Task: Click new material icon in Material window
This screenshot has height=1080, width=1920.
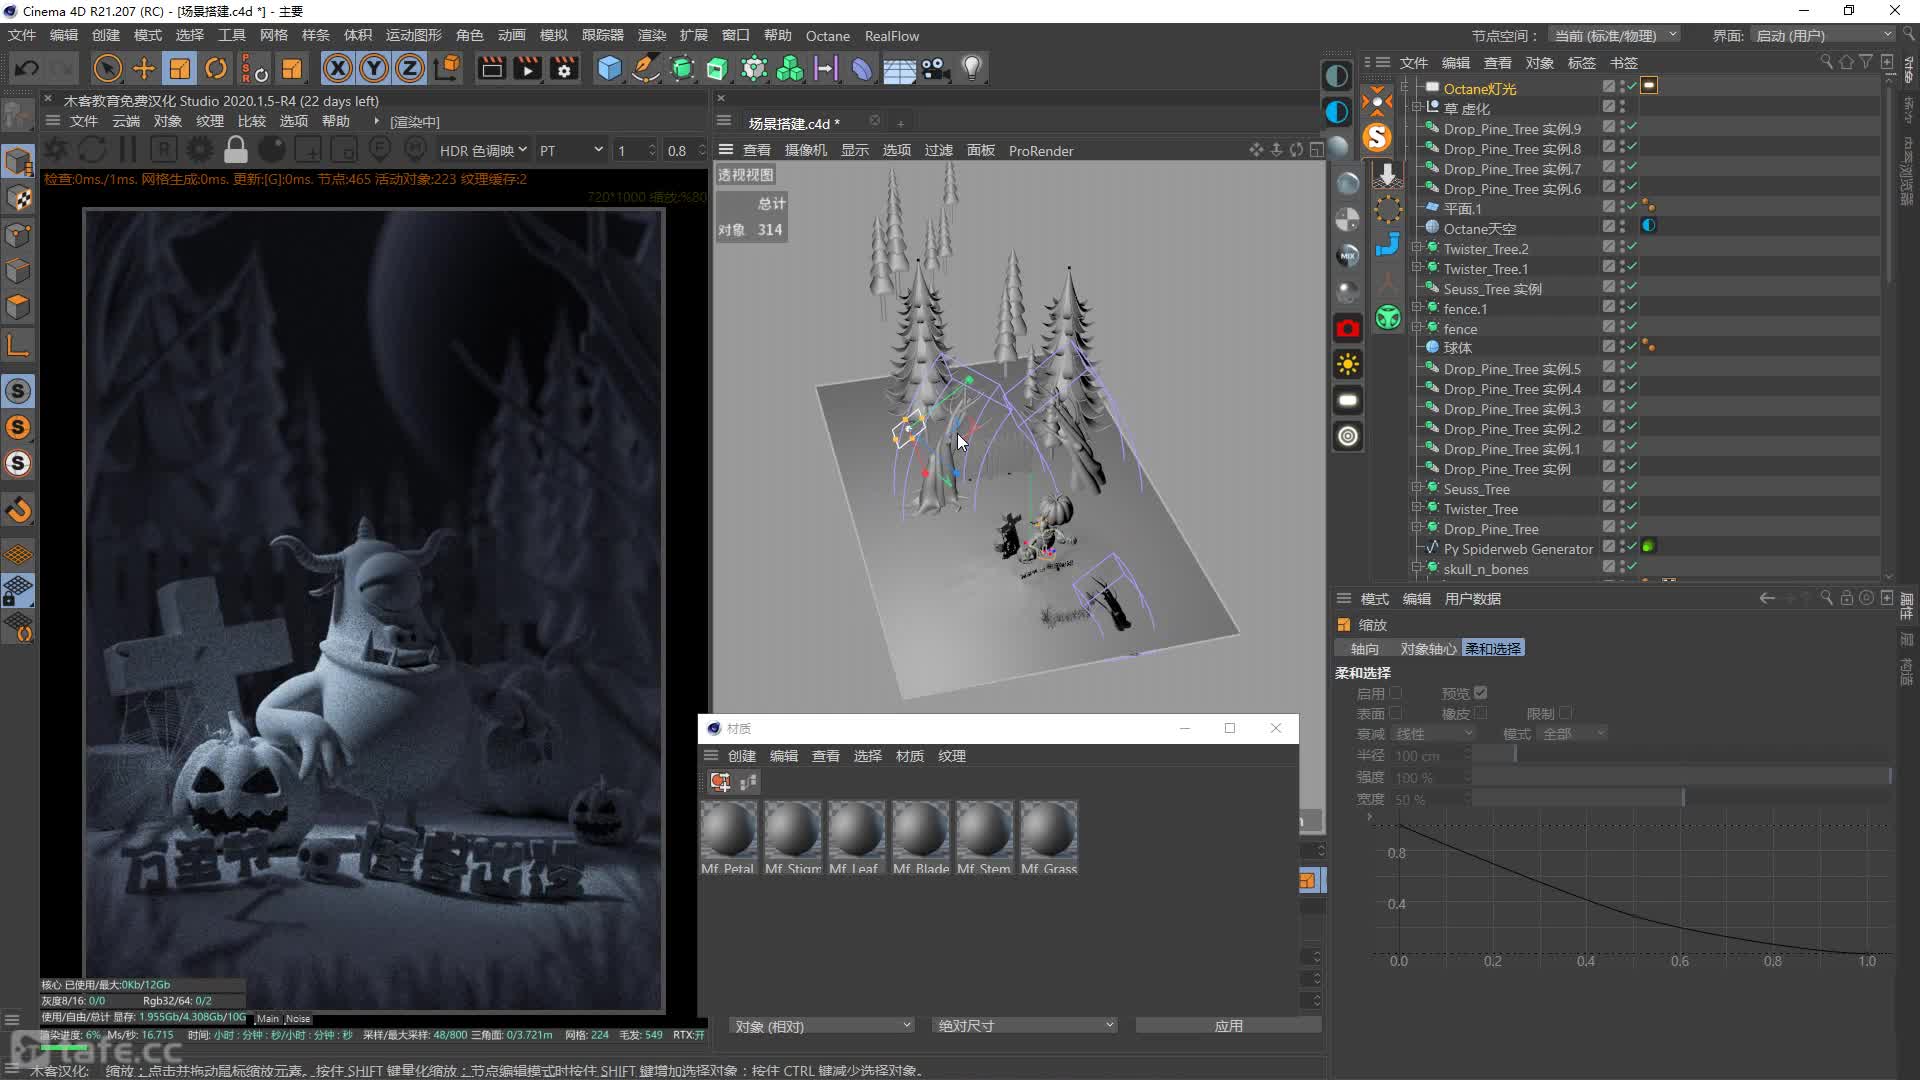Action: [x=720, y=782]
